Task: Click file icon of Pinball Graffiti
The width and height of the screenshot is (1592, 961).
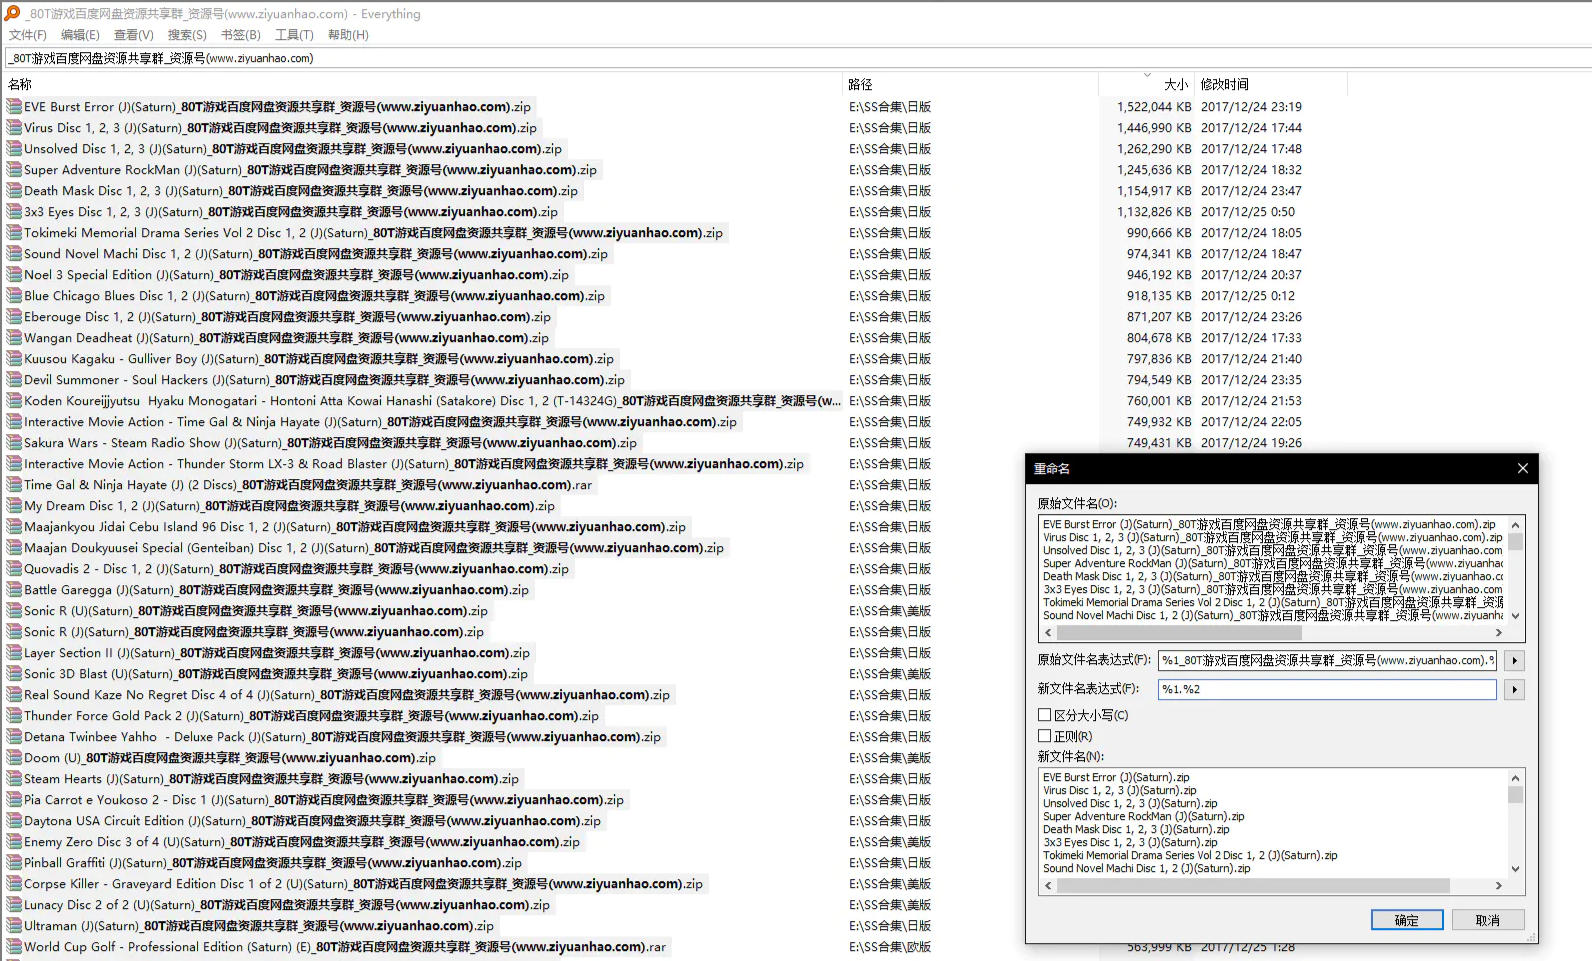Action: 14,863
